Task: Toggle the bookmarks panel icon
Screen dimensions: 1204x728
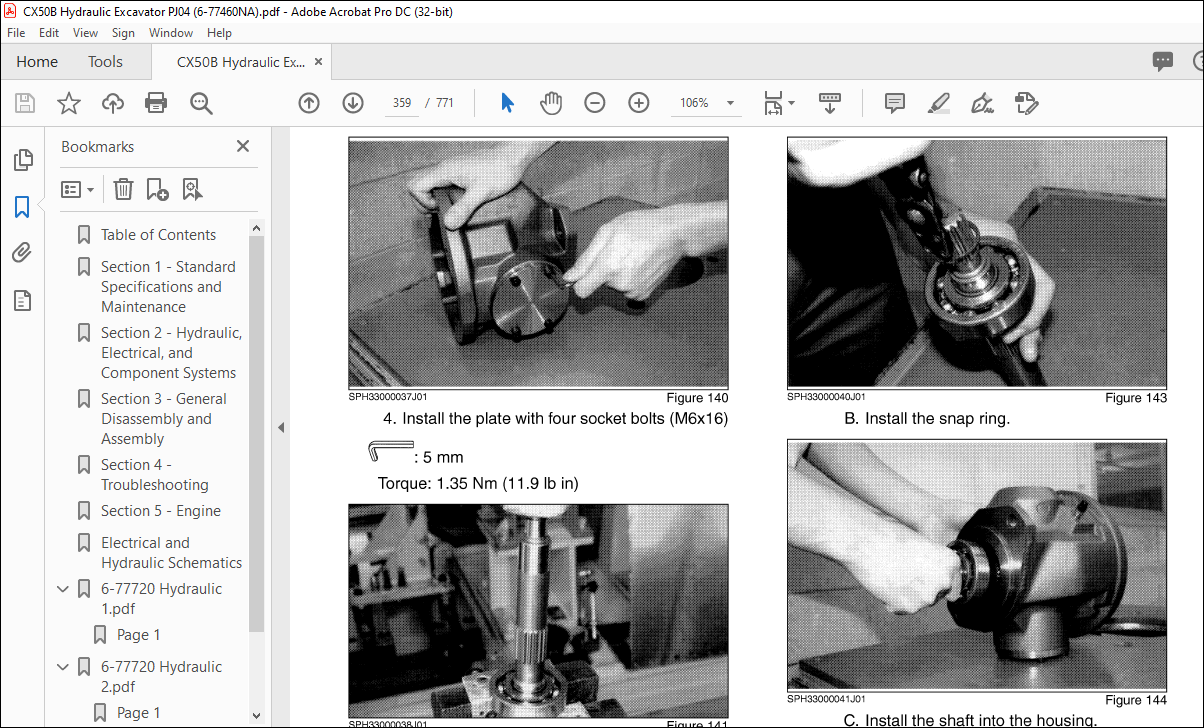Action: [x=22, y=207]
